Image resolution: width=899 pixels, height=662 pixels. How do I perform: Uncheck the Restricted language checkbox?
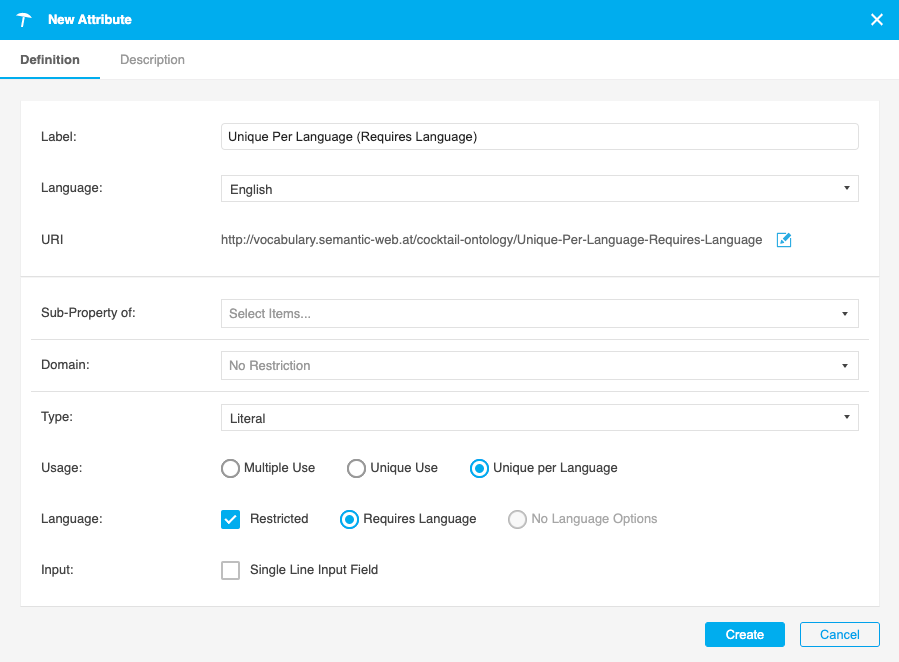230,519
